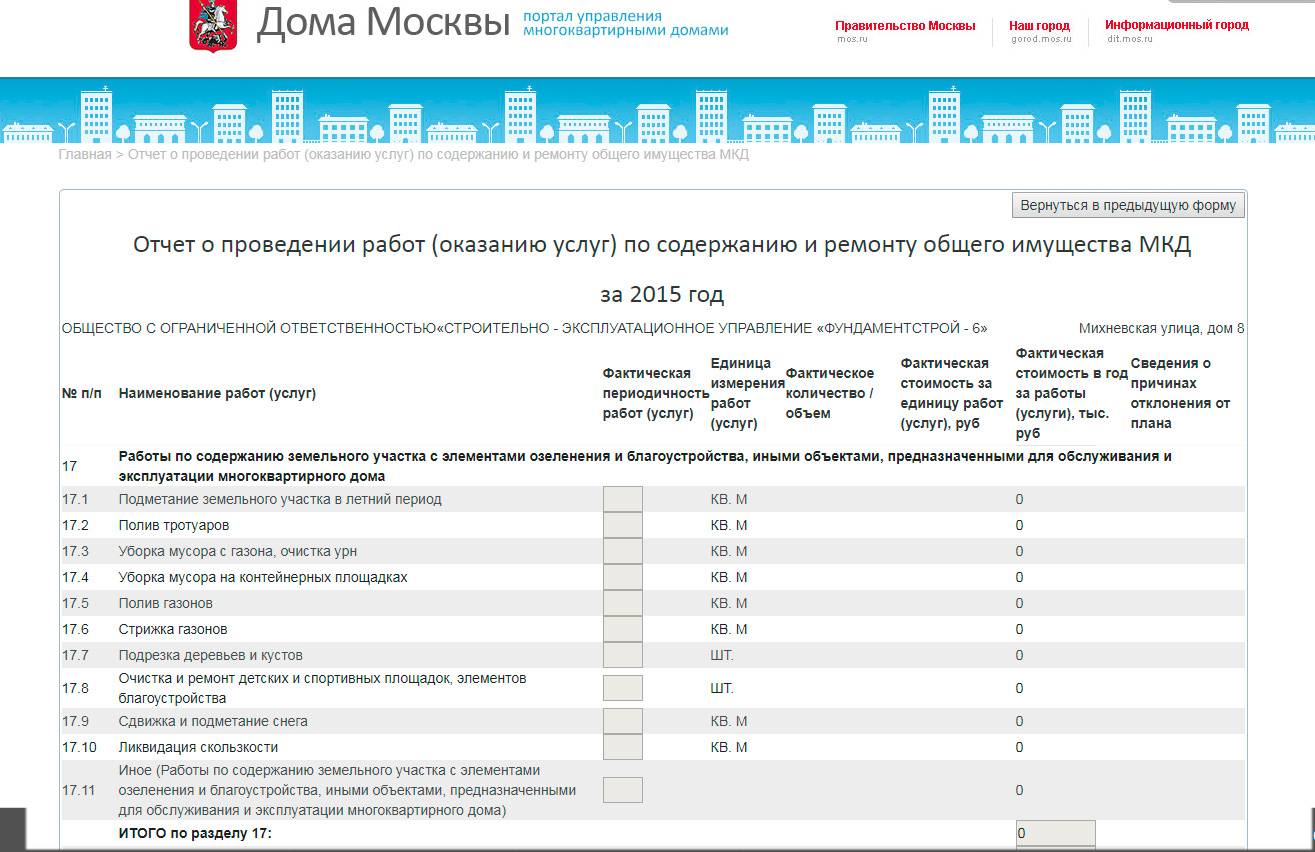Select periodicity field for Ликвидация скользкости

(622, 747)
